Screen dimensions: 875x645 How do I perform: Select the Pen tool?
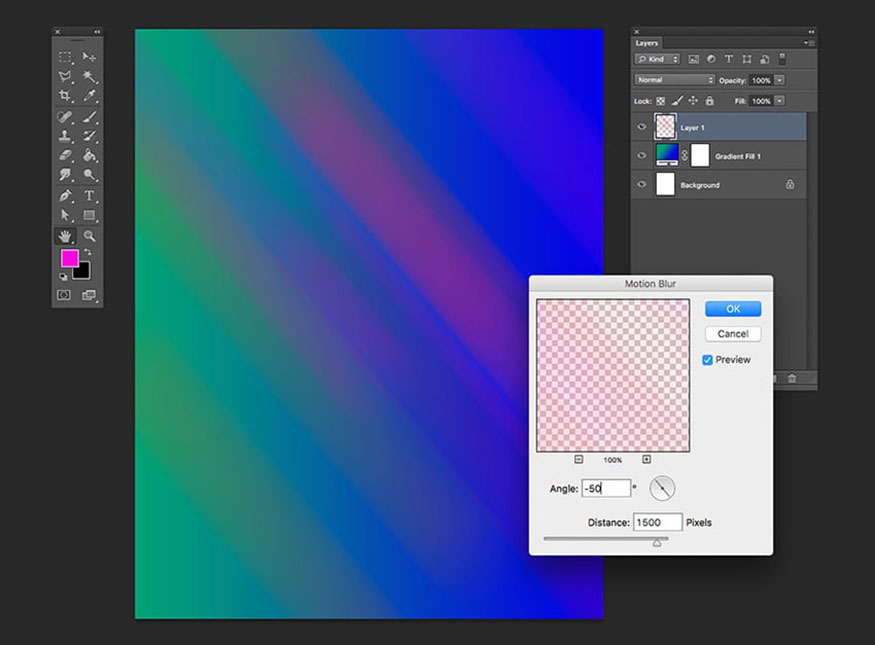pos(65,196)
